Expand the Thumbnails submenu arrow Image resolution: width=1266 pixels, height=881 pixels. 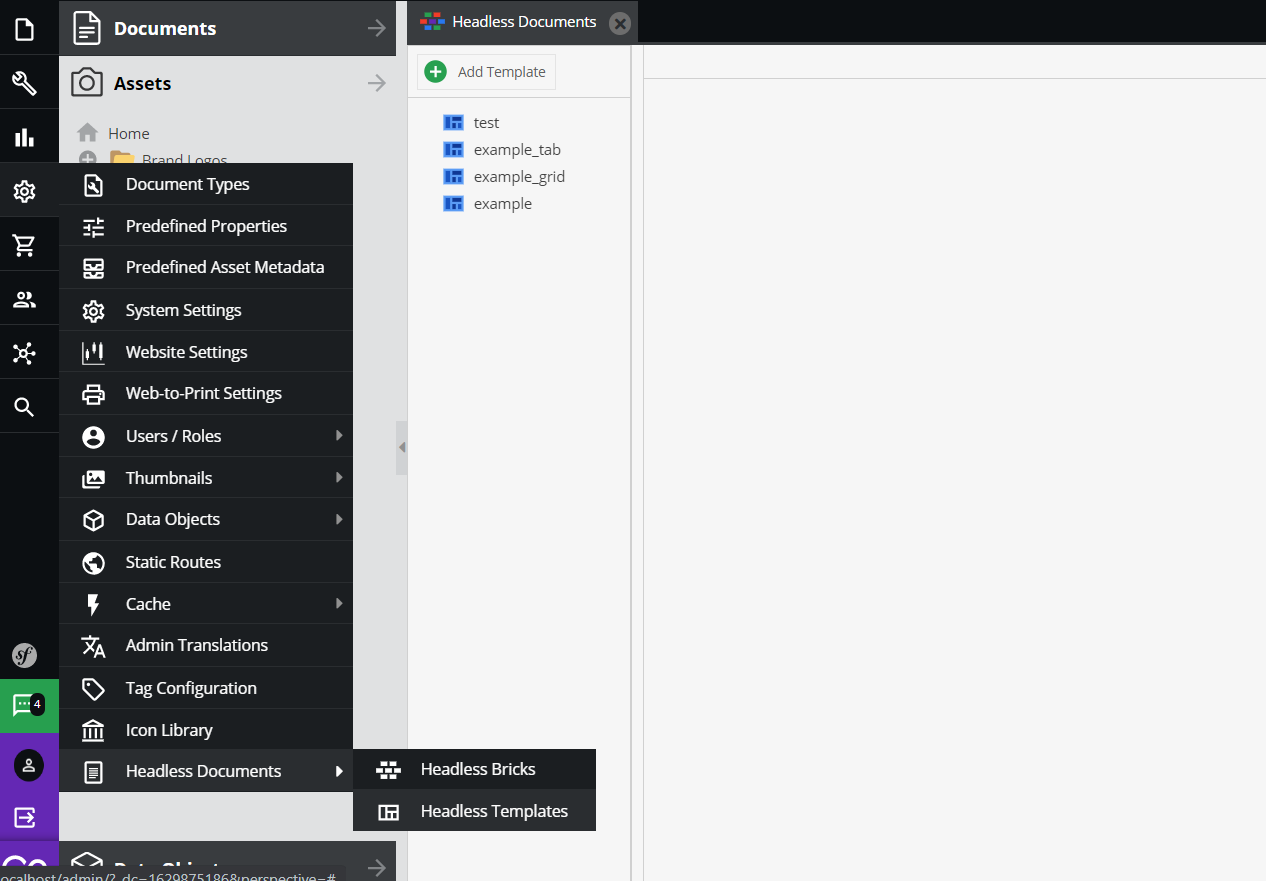point(339,478)
